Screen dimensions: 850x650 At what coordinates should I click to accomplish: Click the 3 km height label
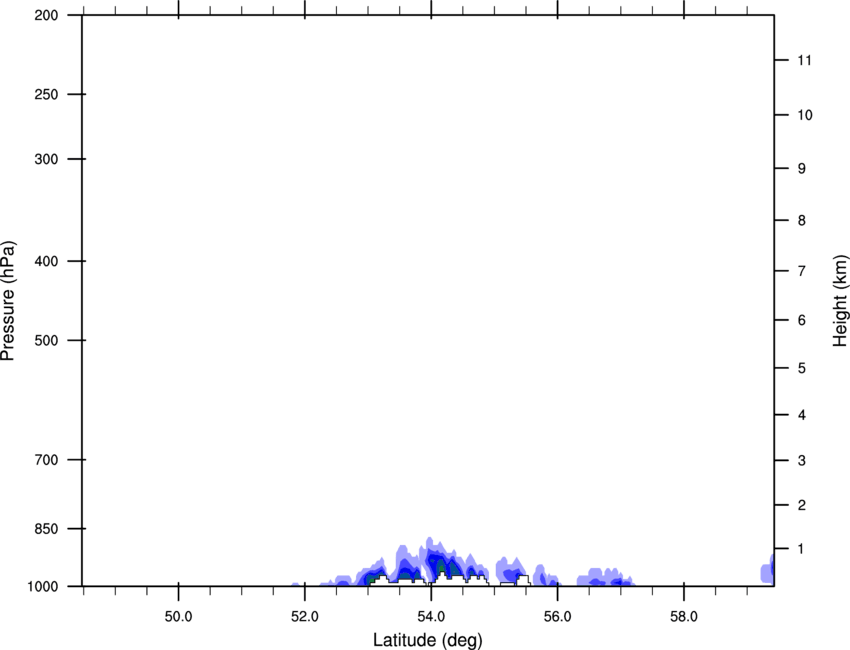802,460
